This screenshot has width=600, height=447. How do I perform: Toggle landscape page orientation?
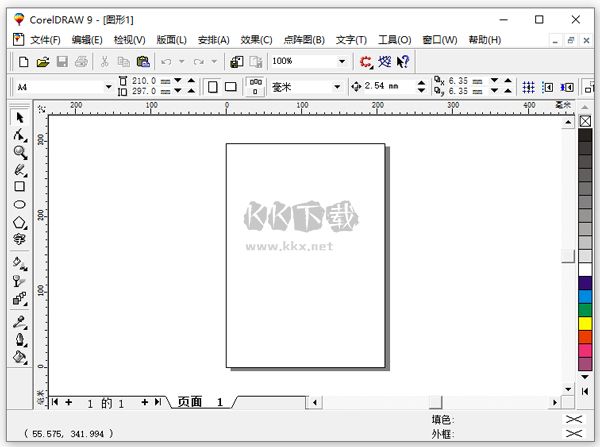230,87
